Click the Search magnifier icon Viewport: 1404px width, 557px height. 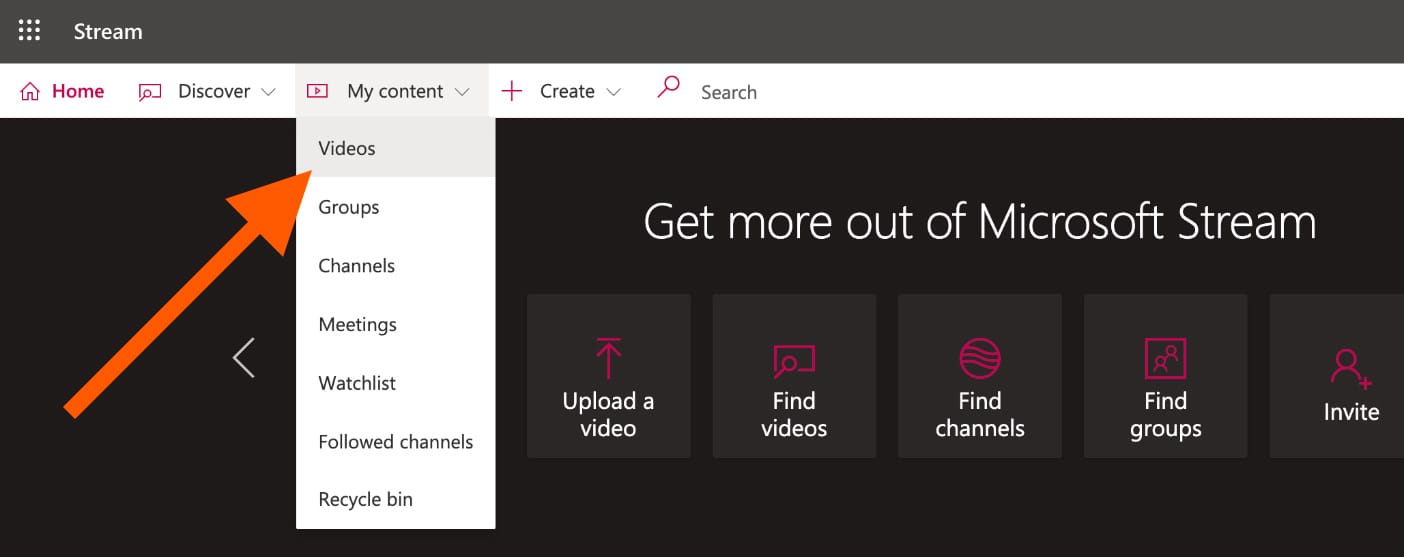click(x=668, y=88)
